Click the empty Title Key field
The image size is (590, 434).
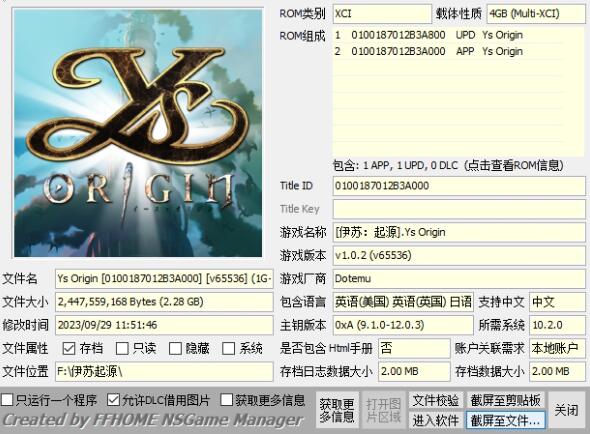[459, 209]
